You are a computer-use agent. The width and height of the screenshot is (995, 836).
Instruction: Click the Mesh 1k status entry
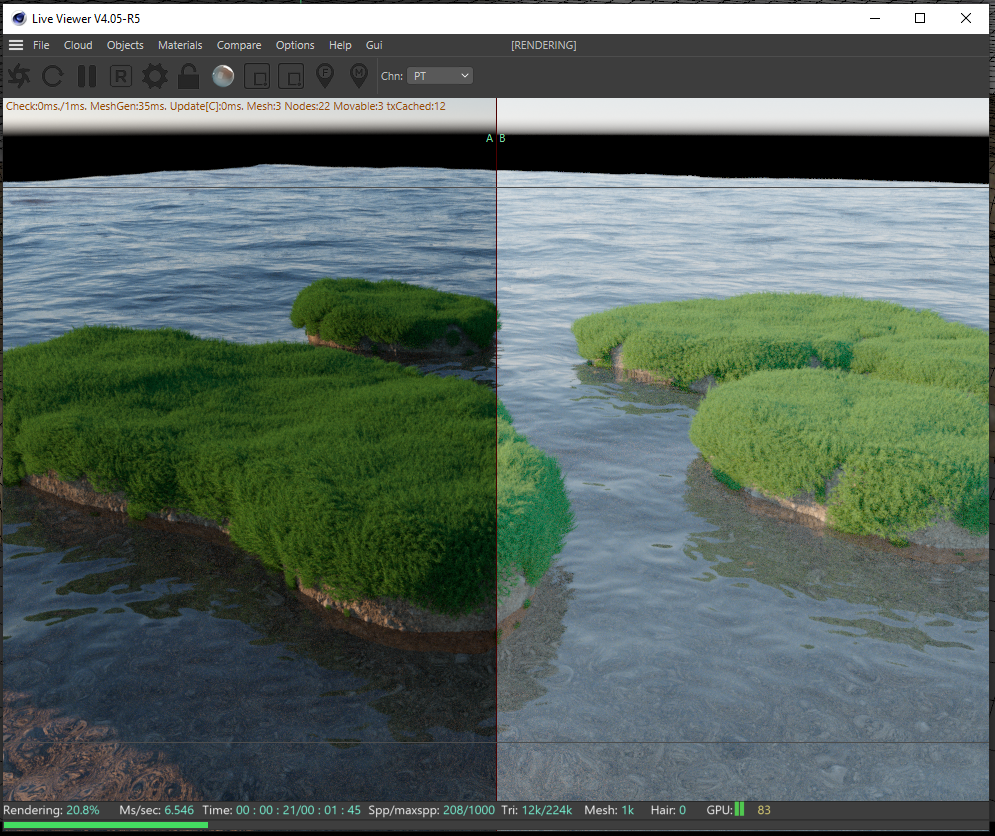tap(609, 810)
